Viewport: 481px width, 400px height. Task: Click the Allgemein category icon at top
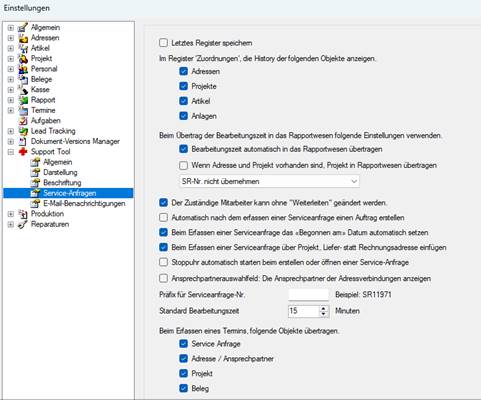(x=23, y=27)
